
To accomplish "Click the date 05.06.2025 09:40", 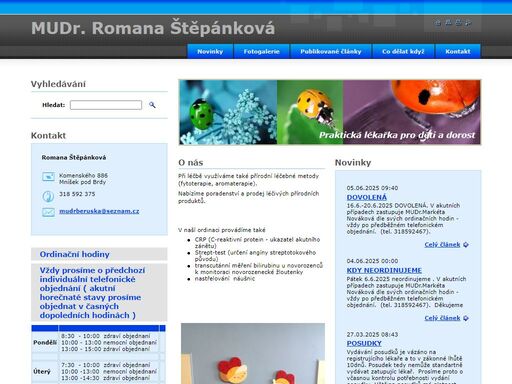I will pyautogui.click(x=372, y=188).
